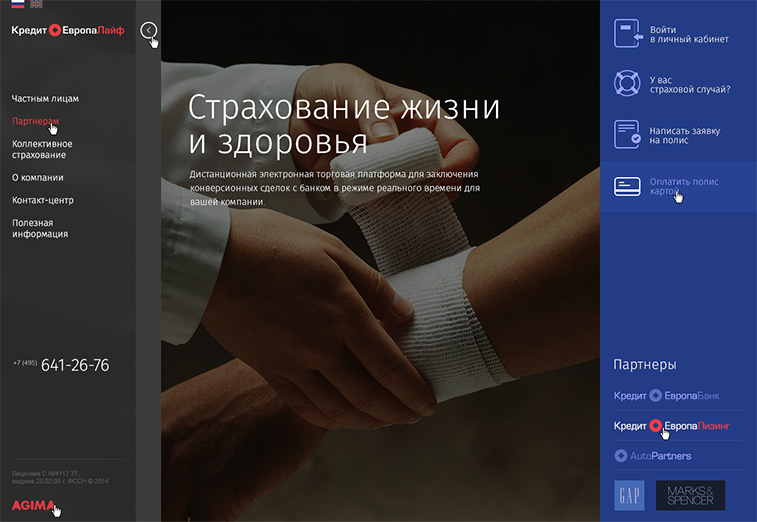Click the Marks & Spencer partner thumbnail
The height and width of the screenshot is (522, 757).
(x=690, y=495)
